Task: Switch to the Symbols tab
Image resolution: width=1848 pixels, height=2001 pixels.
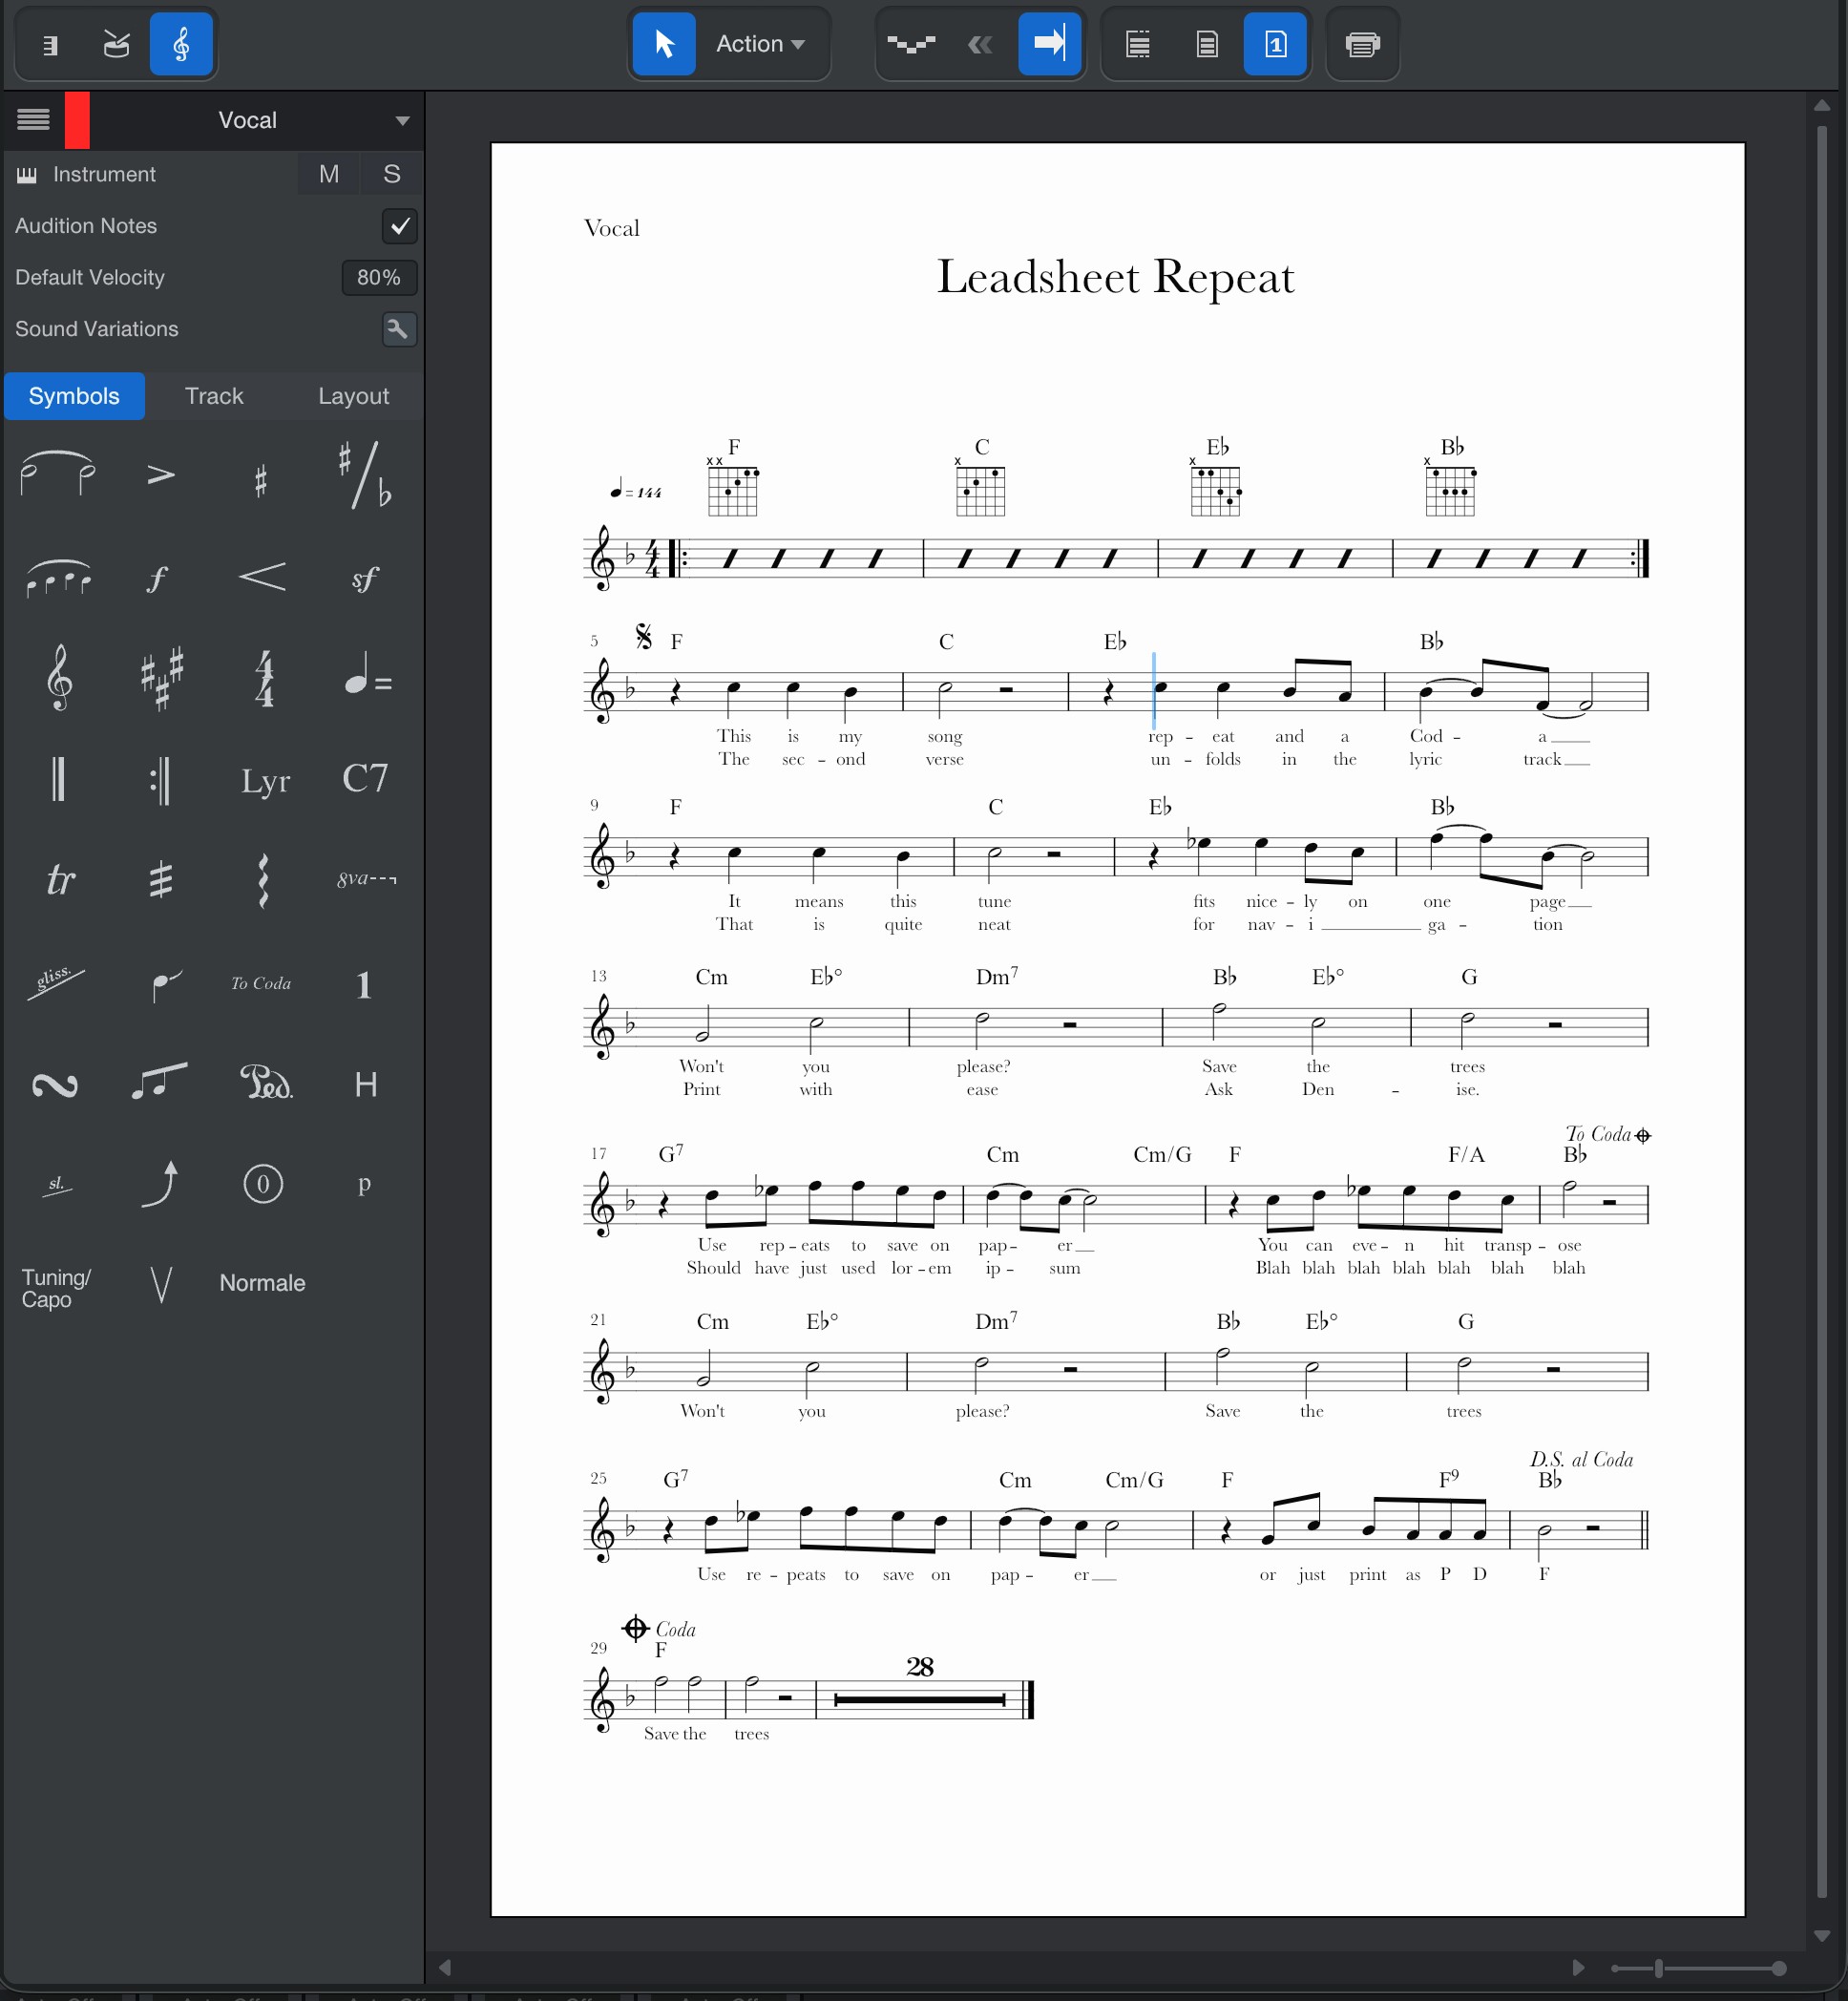Action: (75, 396)
